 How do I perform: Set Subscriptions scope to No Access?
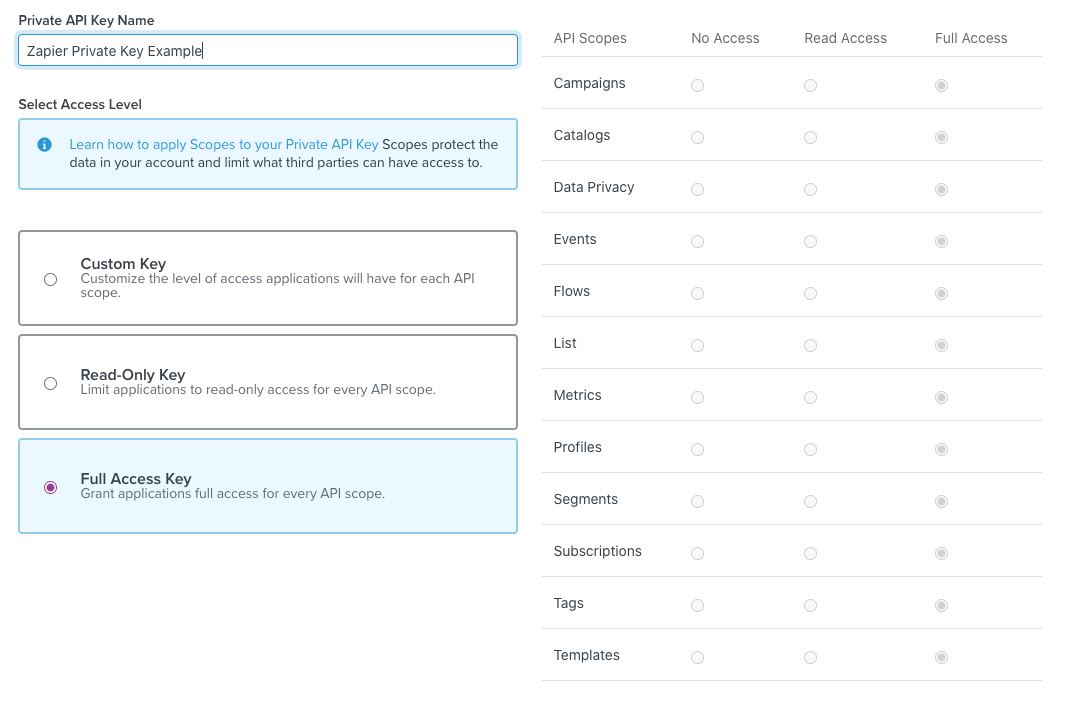697,554
